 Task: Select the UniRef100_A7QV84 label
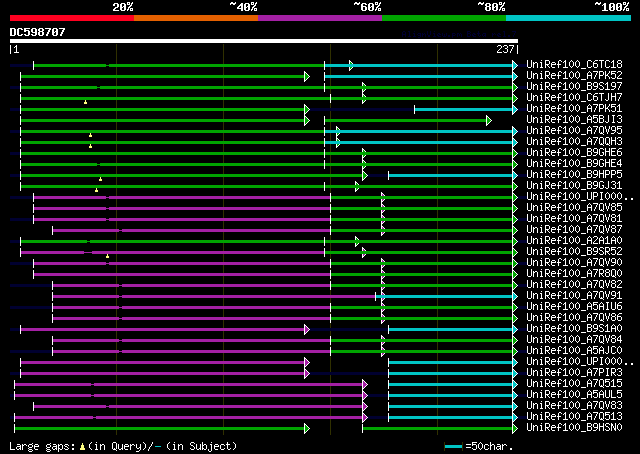tap(574, 340)
